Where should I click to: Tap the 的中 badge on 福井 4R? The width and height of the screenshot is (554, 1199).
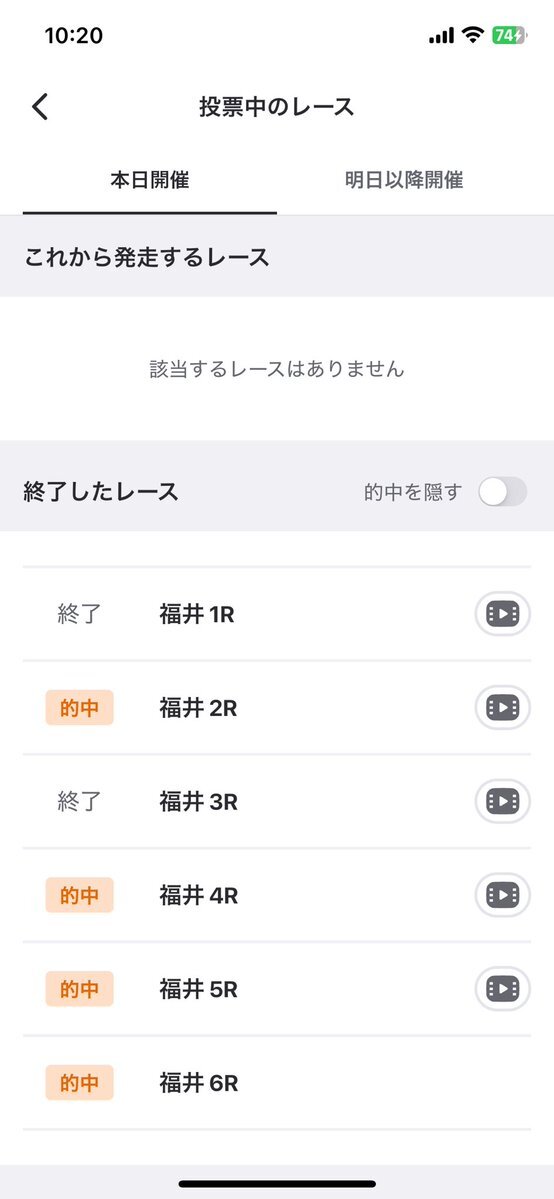coord(80,895)
